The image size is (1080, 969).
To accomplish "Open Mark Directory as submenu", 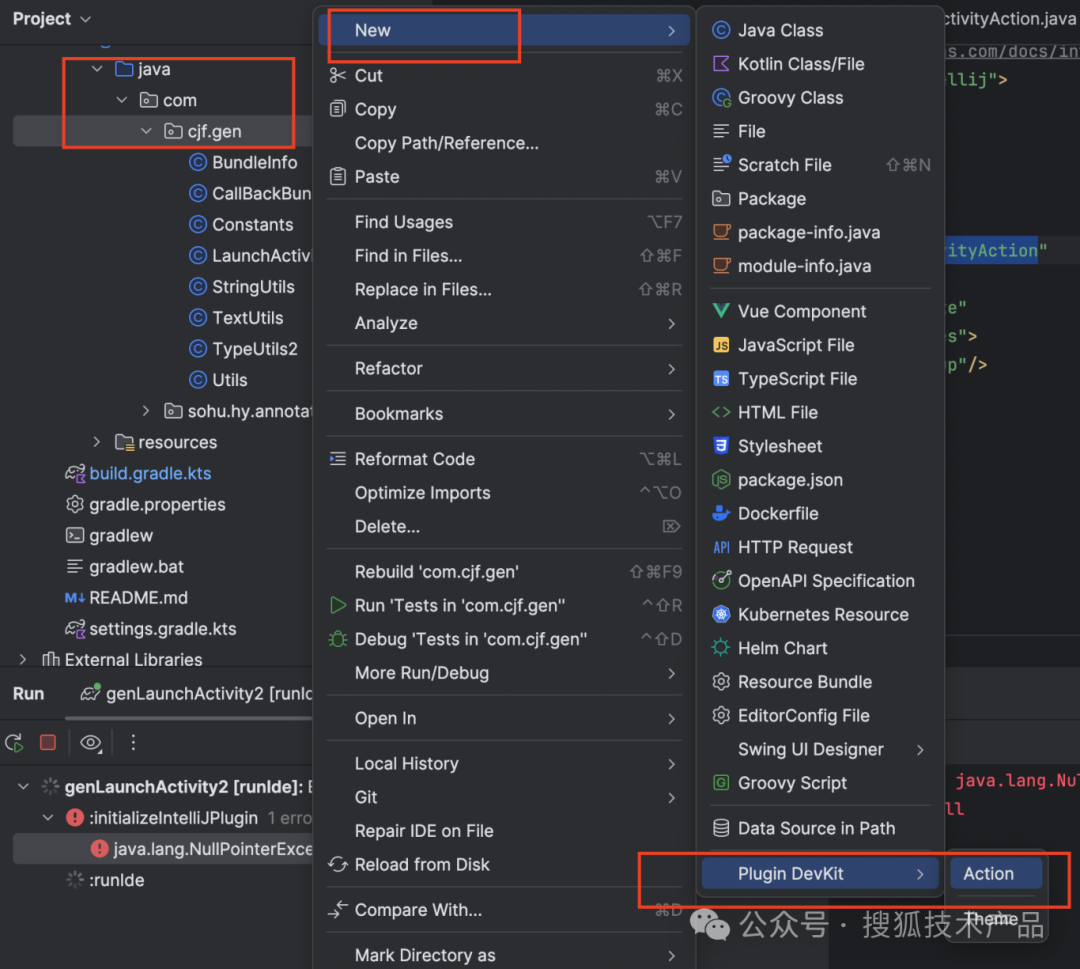I will 504,955.
